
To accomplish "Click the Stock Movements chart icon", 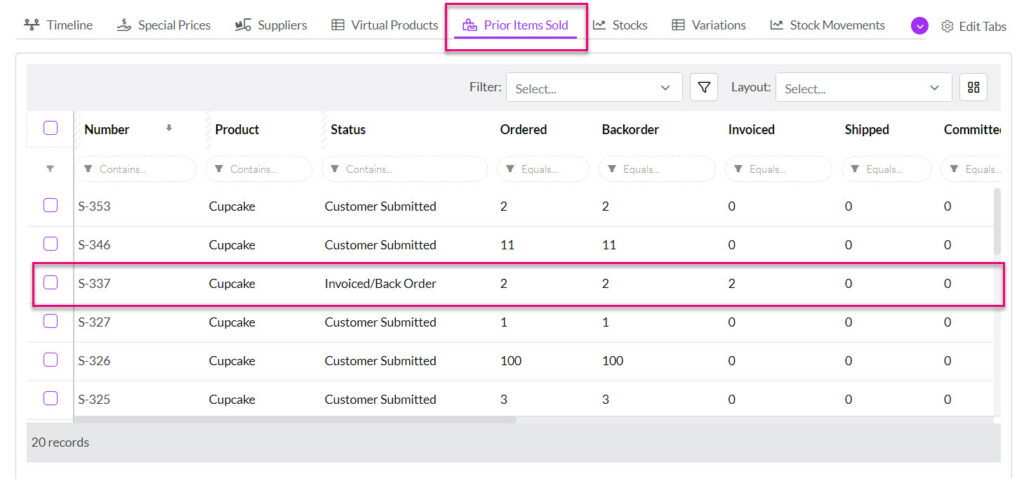I will 776,25.
